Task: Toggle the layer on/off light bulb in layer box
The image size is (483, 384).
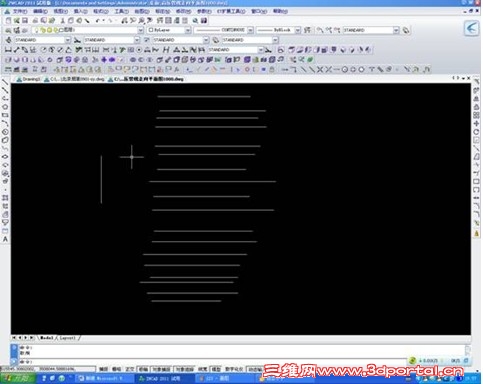Action: [37, 30]
